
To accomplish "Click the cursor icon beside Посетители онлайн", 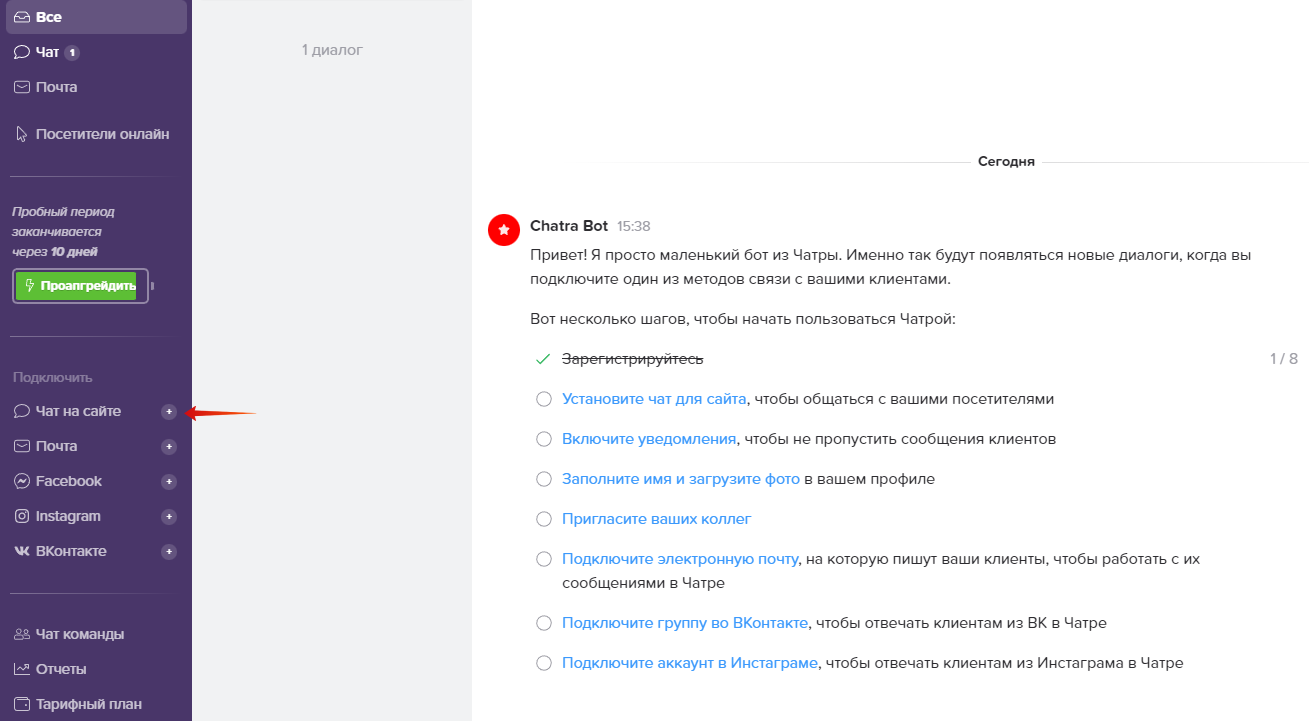I will pyautogui.click(x=22, y=134).
